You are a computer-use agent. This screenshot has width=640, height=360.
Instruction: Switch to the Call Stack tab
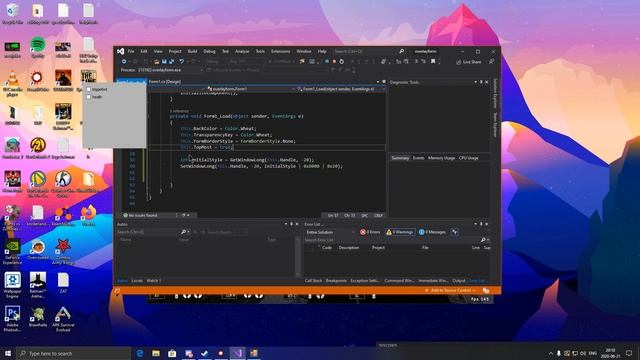(313, 281)
